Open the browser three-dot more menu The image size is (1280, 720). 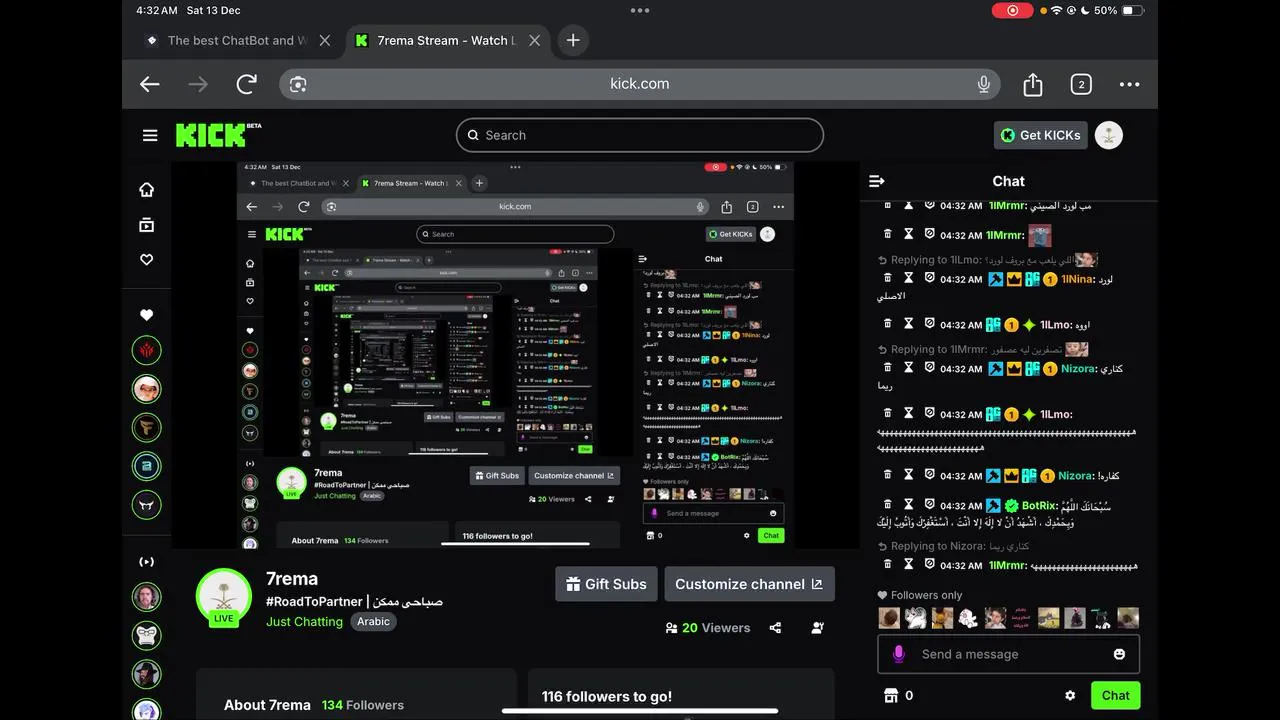(1129, 84)
